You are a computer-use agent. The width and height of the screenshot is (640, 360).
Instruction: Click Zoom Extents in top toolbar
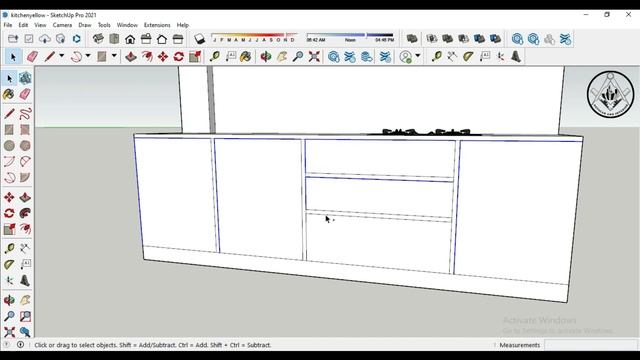(314, 56)
